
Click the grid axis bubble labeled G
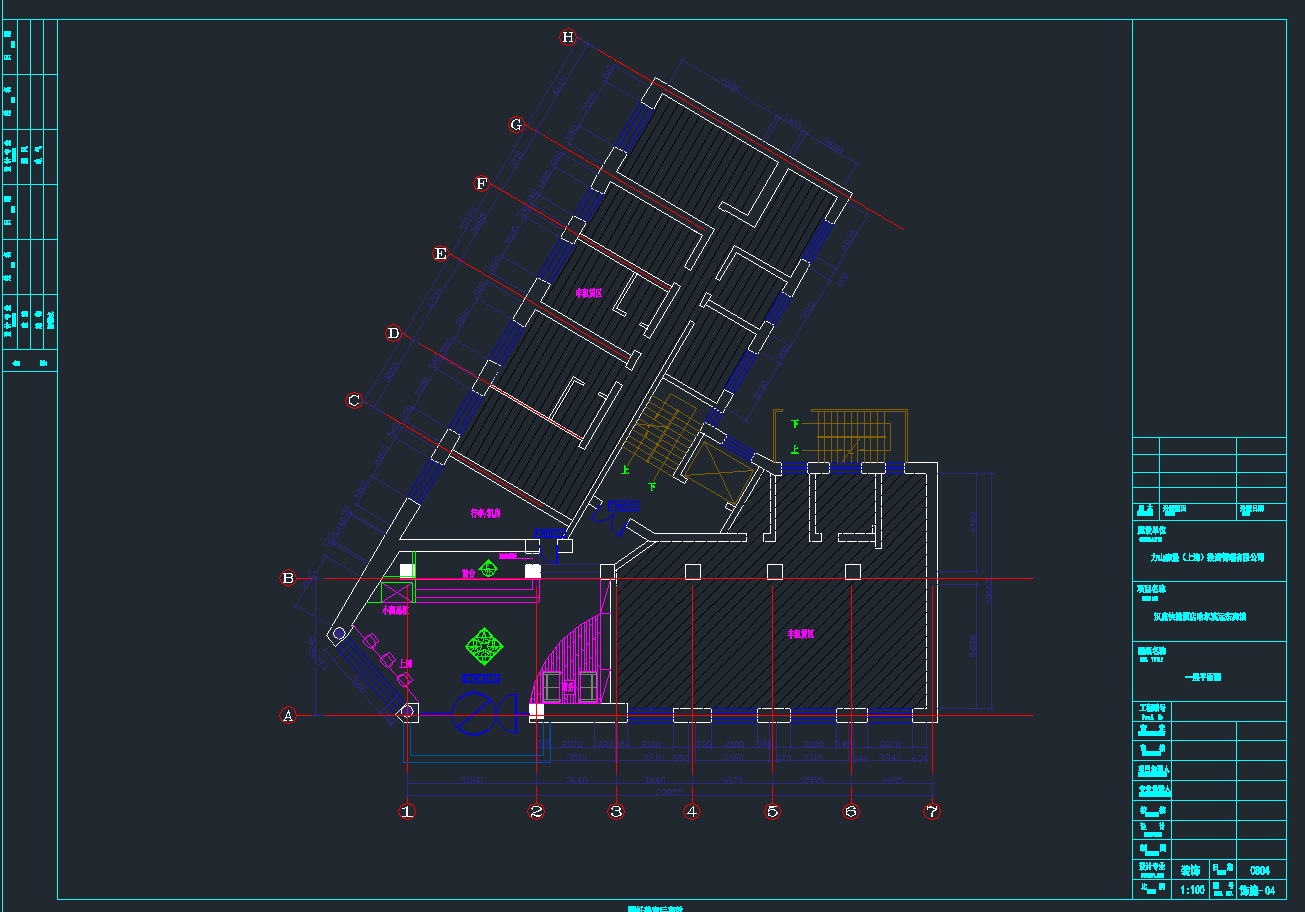(x=516, y=125)
